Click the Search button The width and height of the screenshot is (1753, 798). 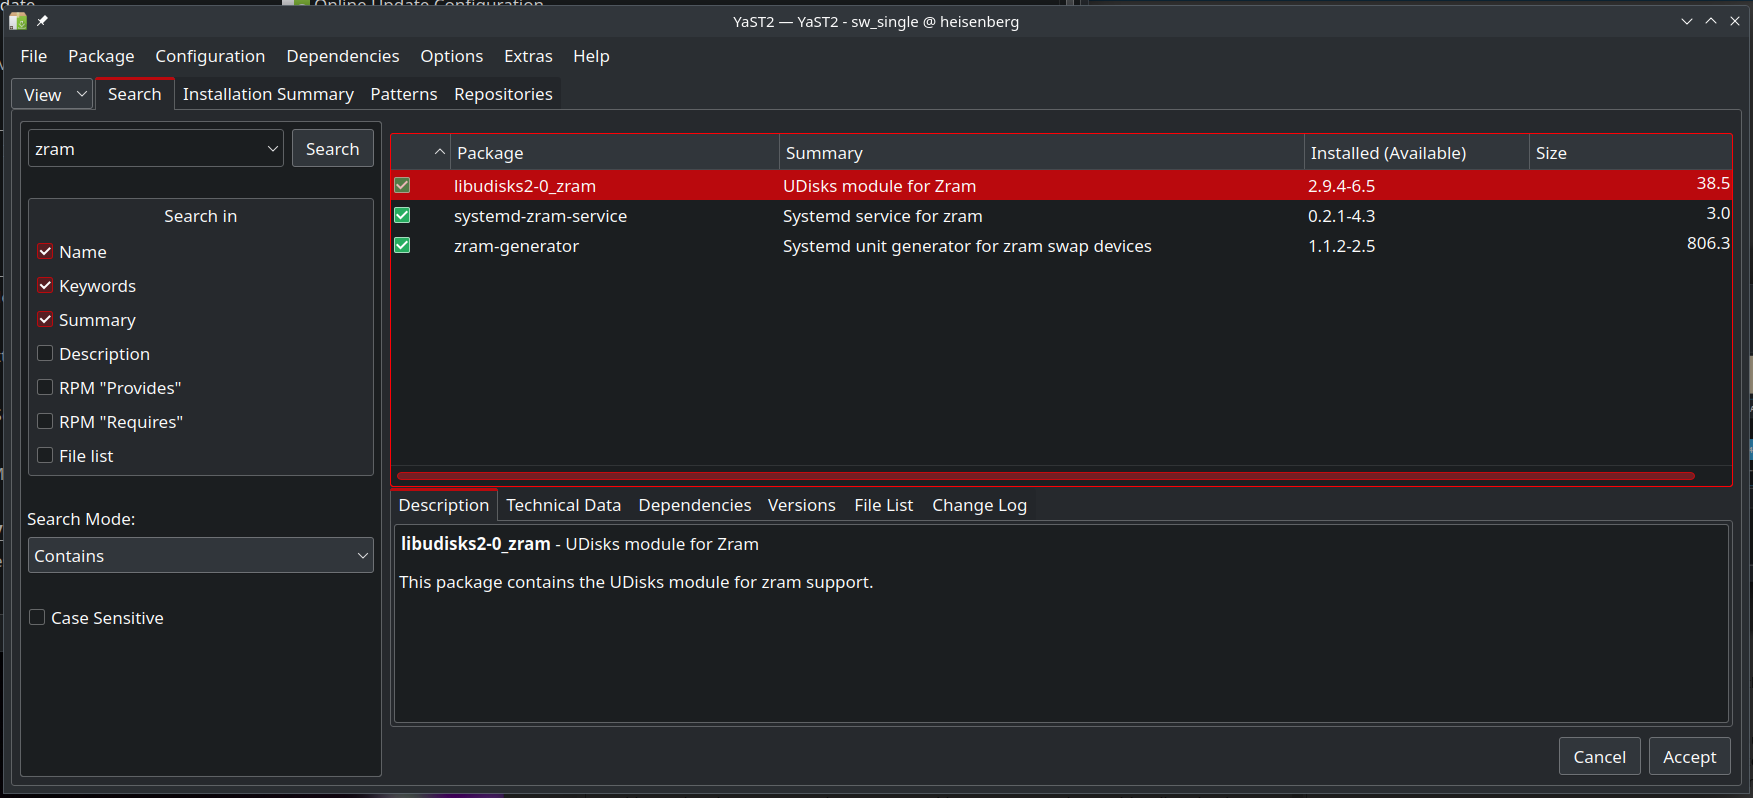tap(333, 149)
